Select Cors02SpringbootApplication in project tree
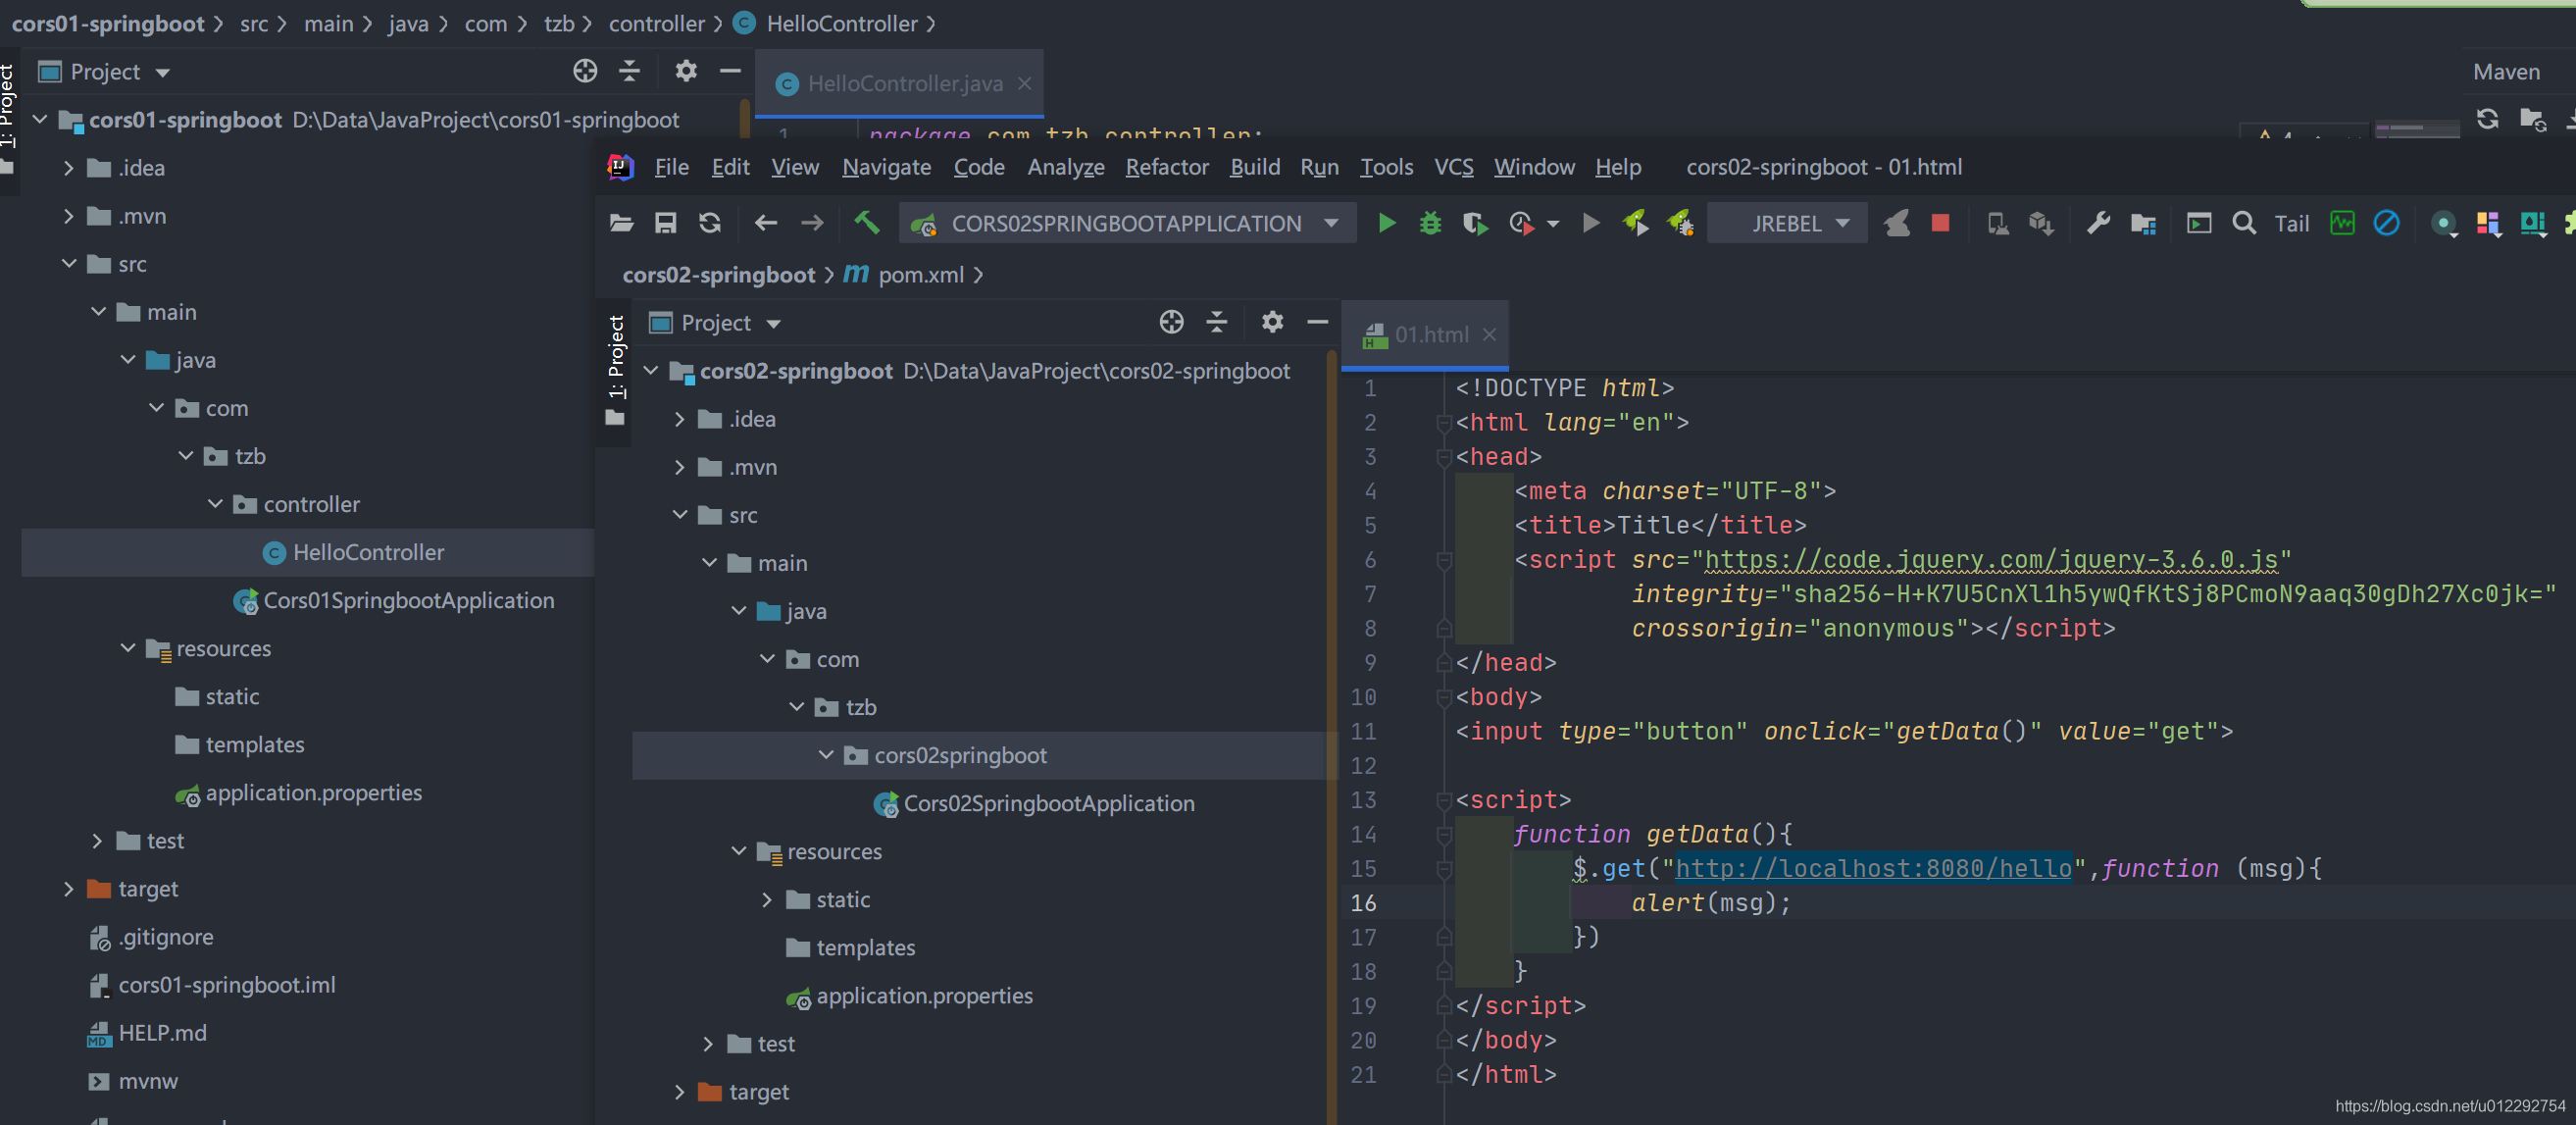This screenshot has height=1125, width=2576. click(1048, 803)
